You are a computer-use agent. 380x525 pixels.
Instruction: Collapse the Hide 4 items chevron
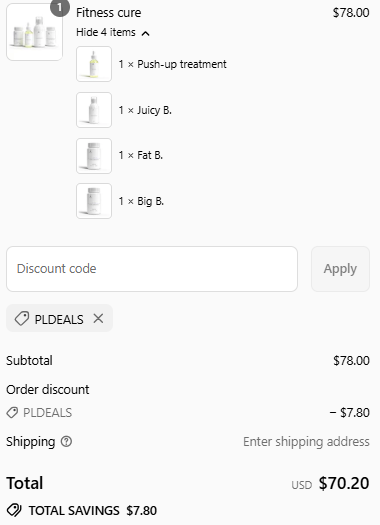point(146,33)
